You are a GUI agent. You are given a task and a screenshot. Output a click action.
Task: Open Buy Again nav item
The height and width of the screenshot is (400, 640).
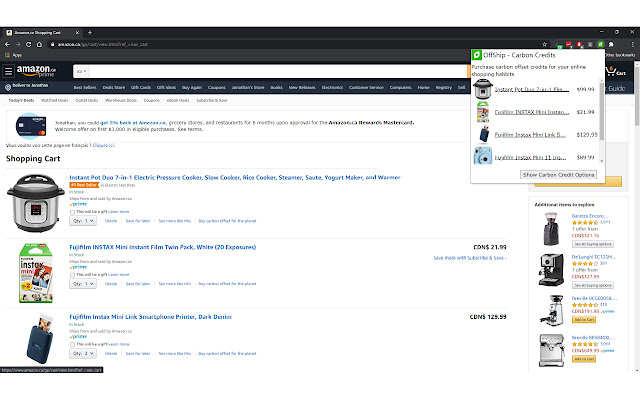click(x=192, y=87)
